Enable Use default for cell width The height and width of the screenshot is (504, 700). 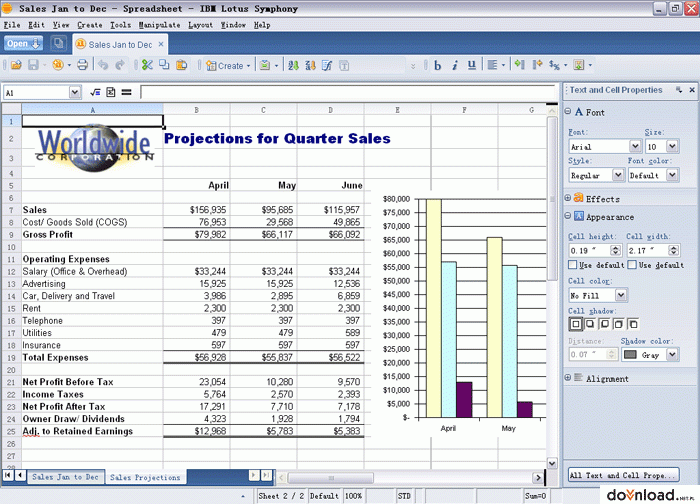pyautogui.click(x=632, y=265)
